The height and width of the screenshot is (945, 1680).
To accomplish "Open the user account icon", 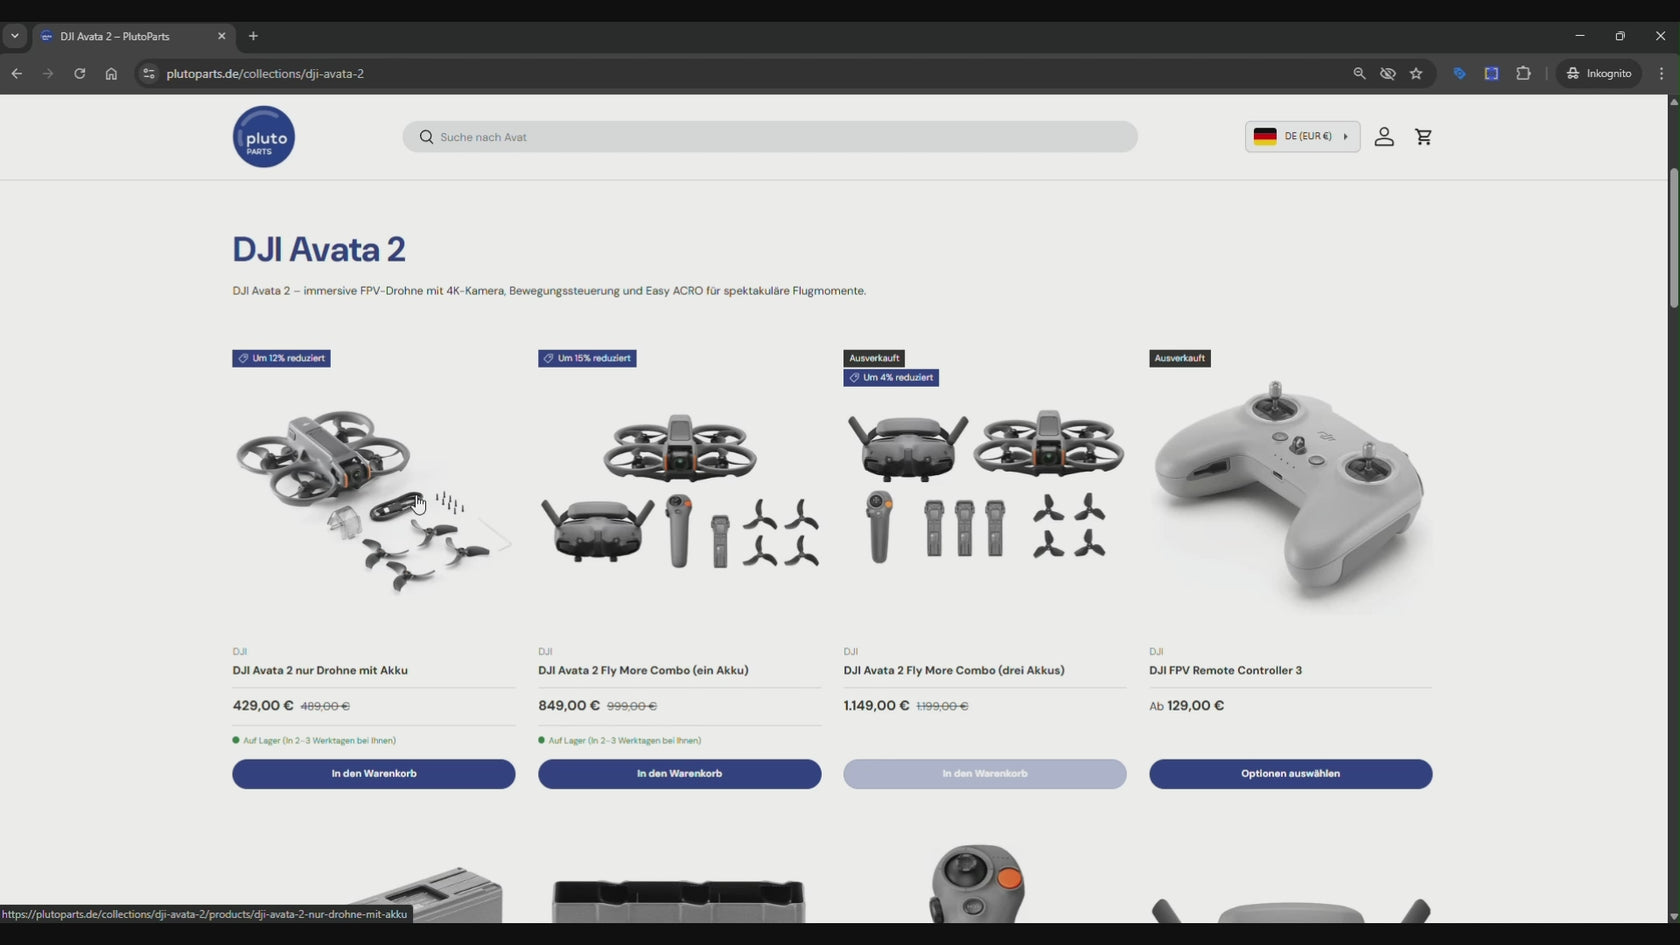I will point(1383,137).
